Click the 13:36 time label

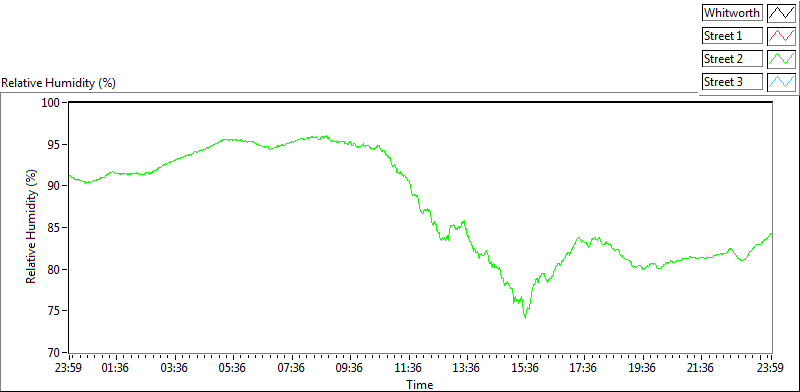coord(467,368)
